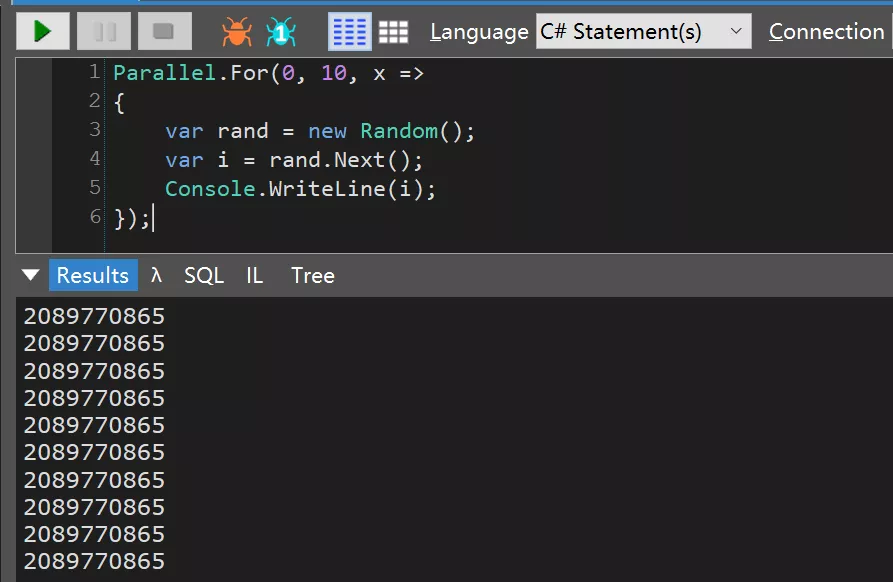Click the Pause execution button

coord(104,32)
